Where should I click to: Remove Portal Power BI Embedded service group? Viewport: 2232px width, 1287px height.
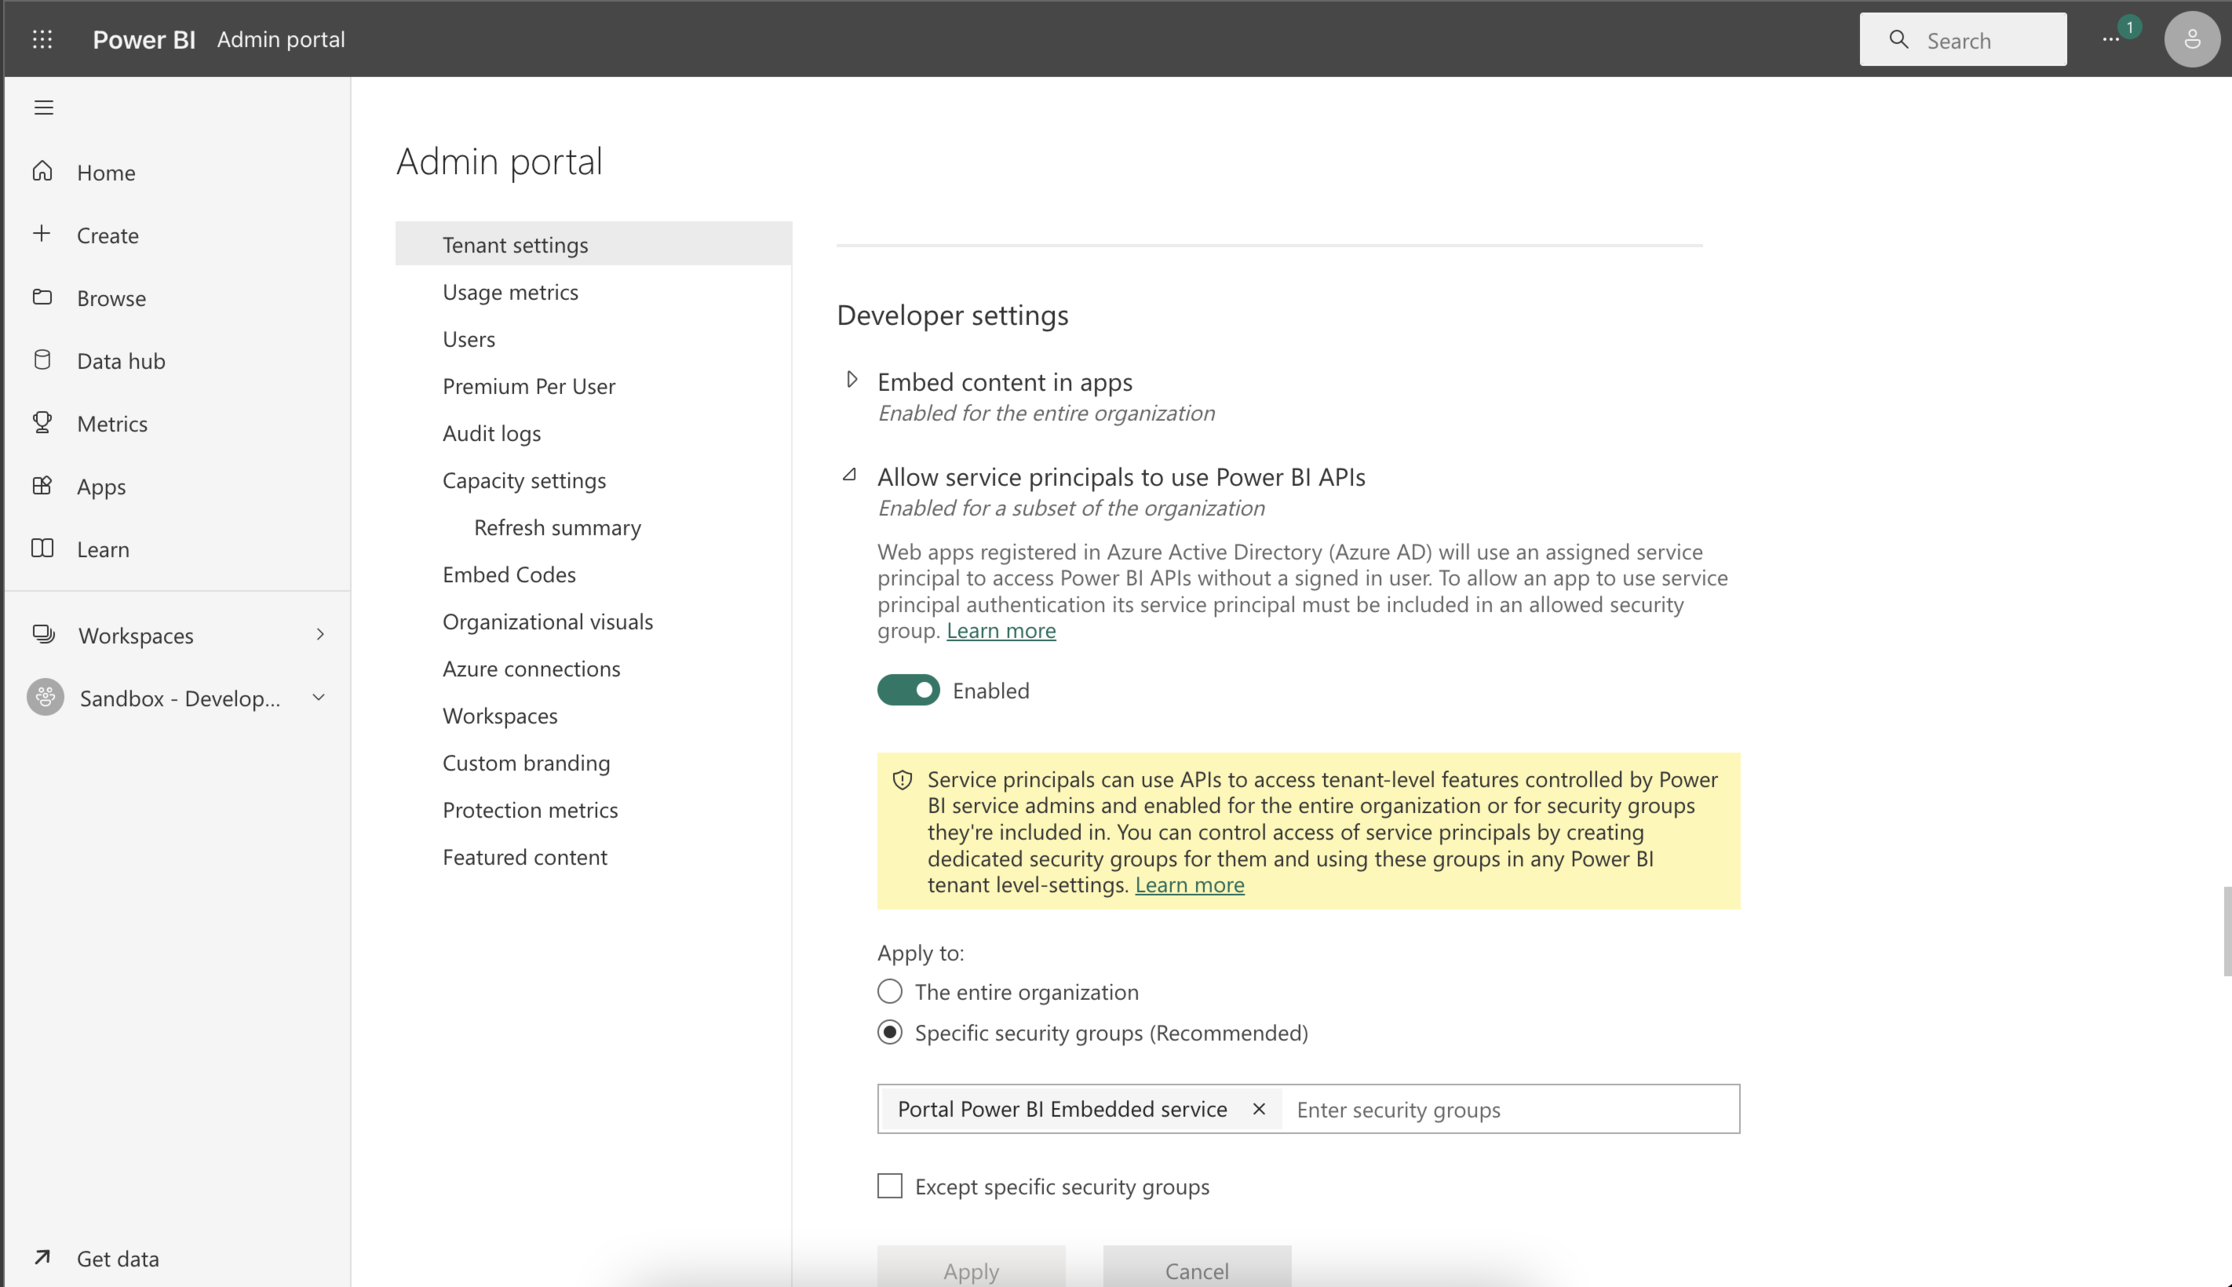coord(1259,1108)
